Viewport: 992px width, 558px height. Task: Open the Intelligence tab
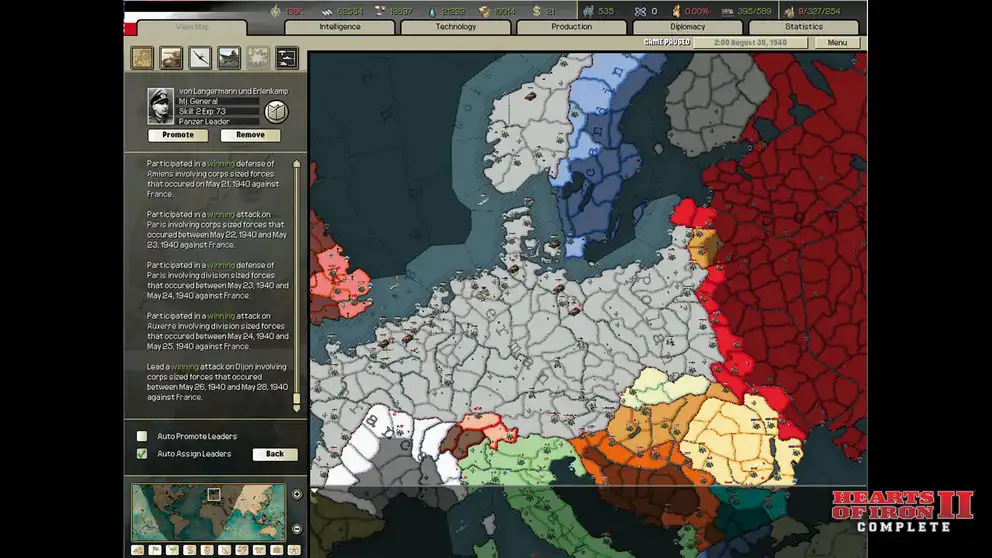pos(340,27)
